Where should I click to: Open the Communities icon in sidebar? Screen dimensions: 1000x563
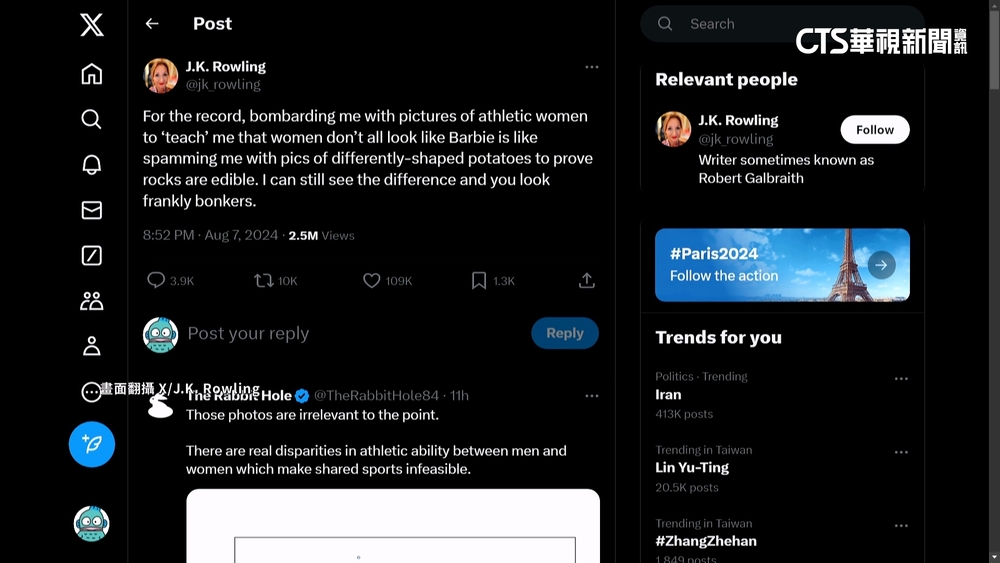pos(91,301)
